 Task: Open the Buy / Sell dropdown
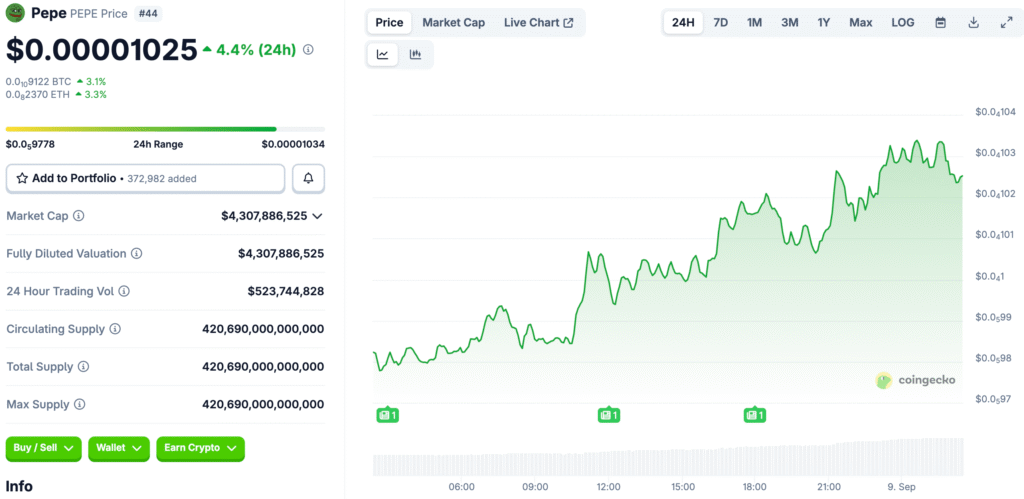44,449
